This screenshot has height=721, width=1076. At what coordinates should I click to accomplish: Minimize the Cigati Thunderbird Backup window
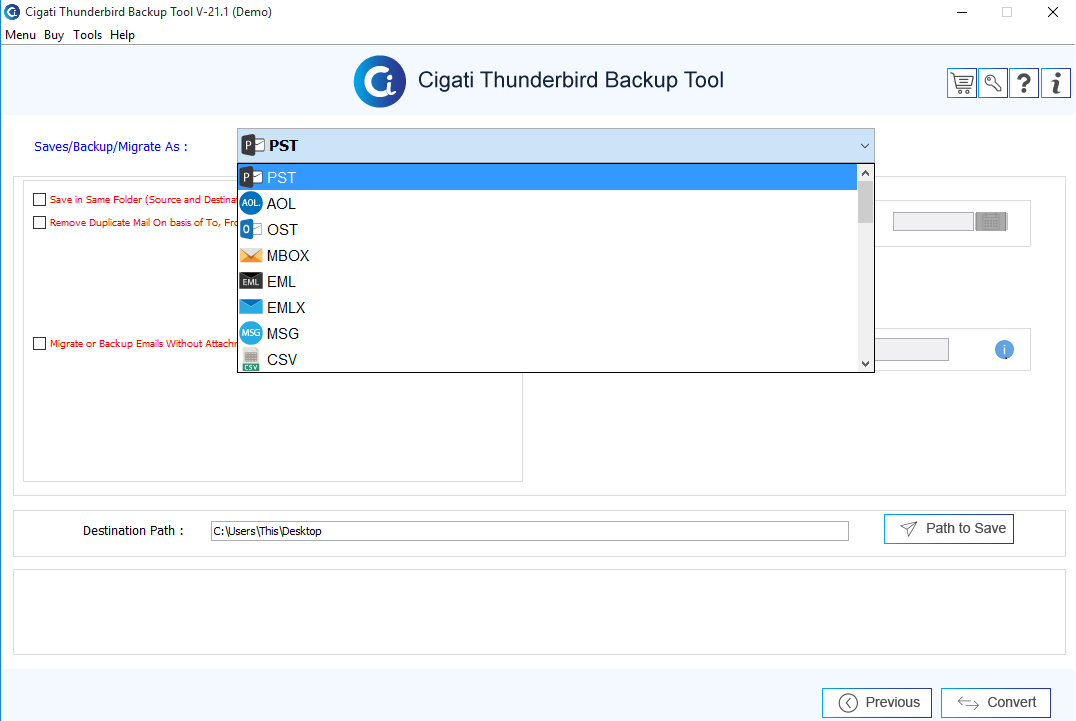click(962, 12)
